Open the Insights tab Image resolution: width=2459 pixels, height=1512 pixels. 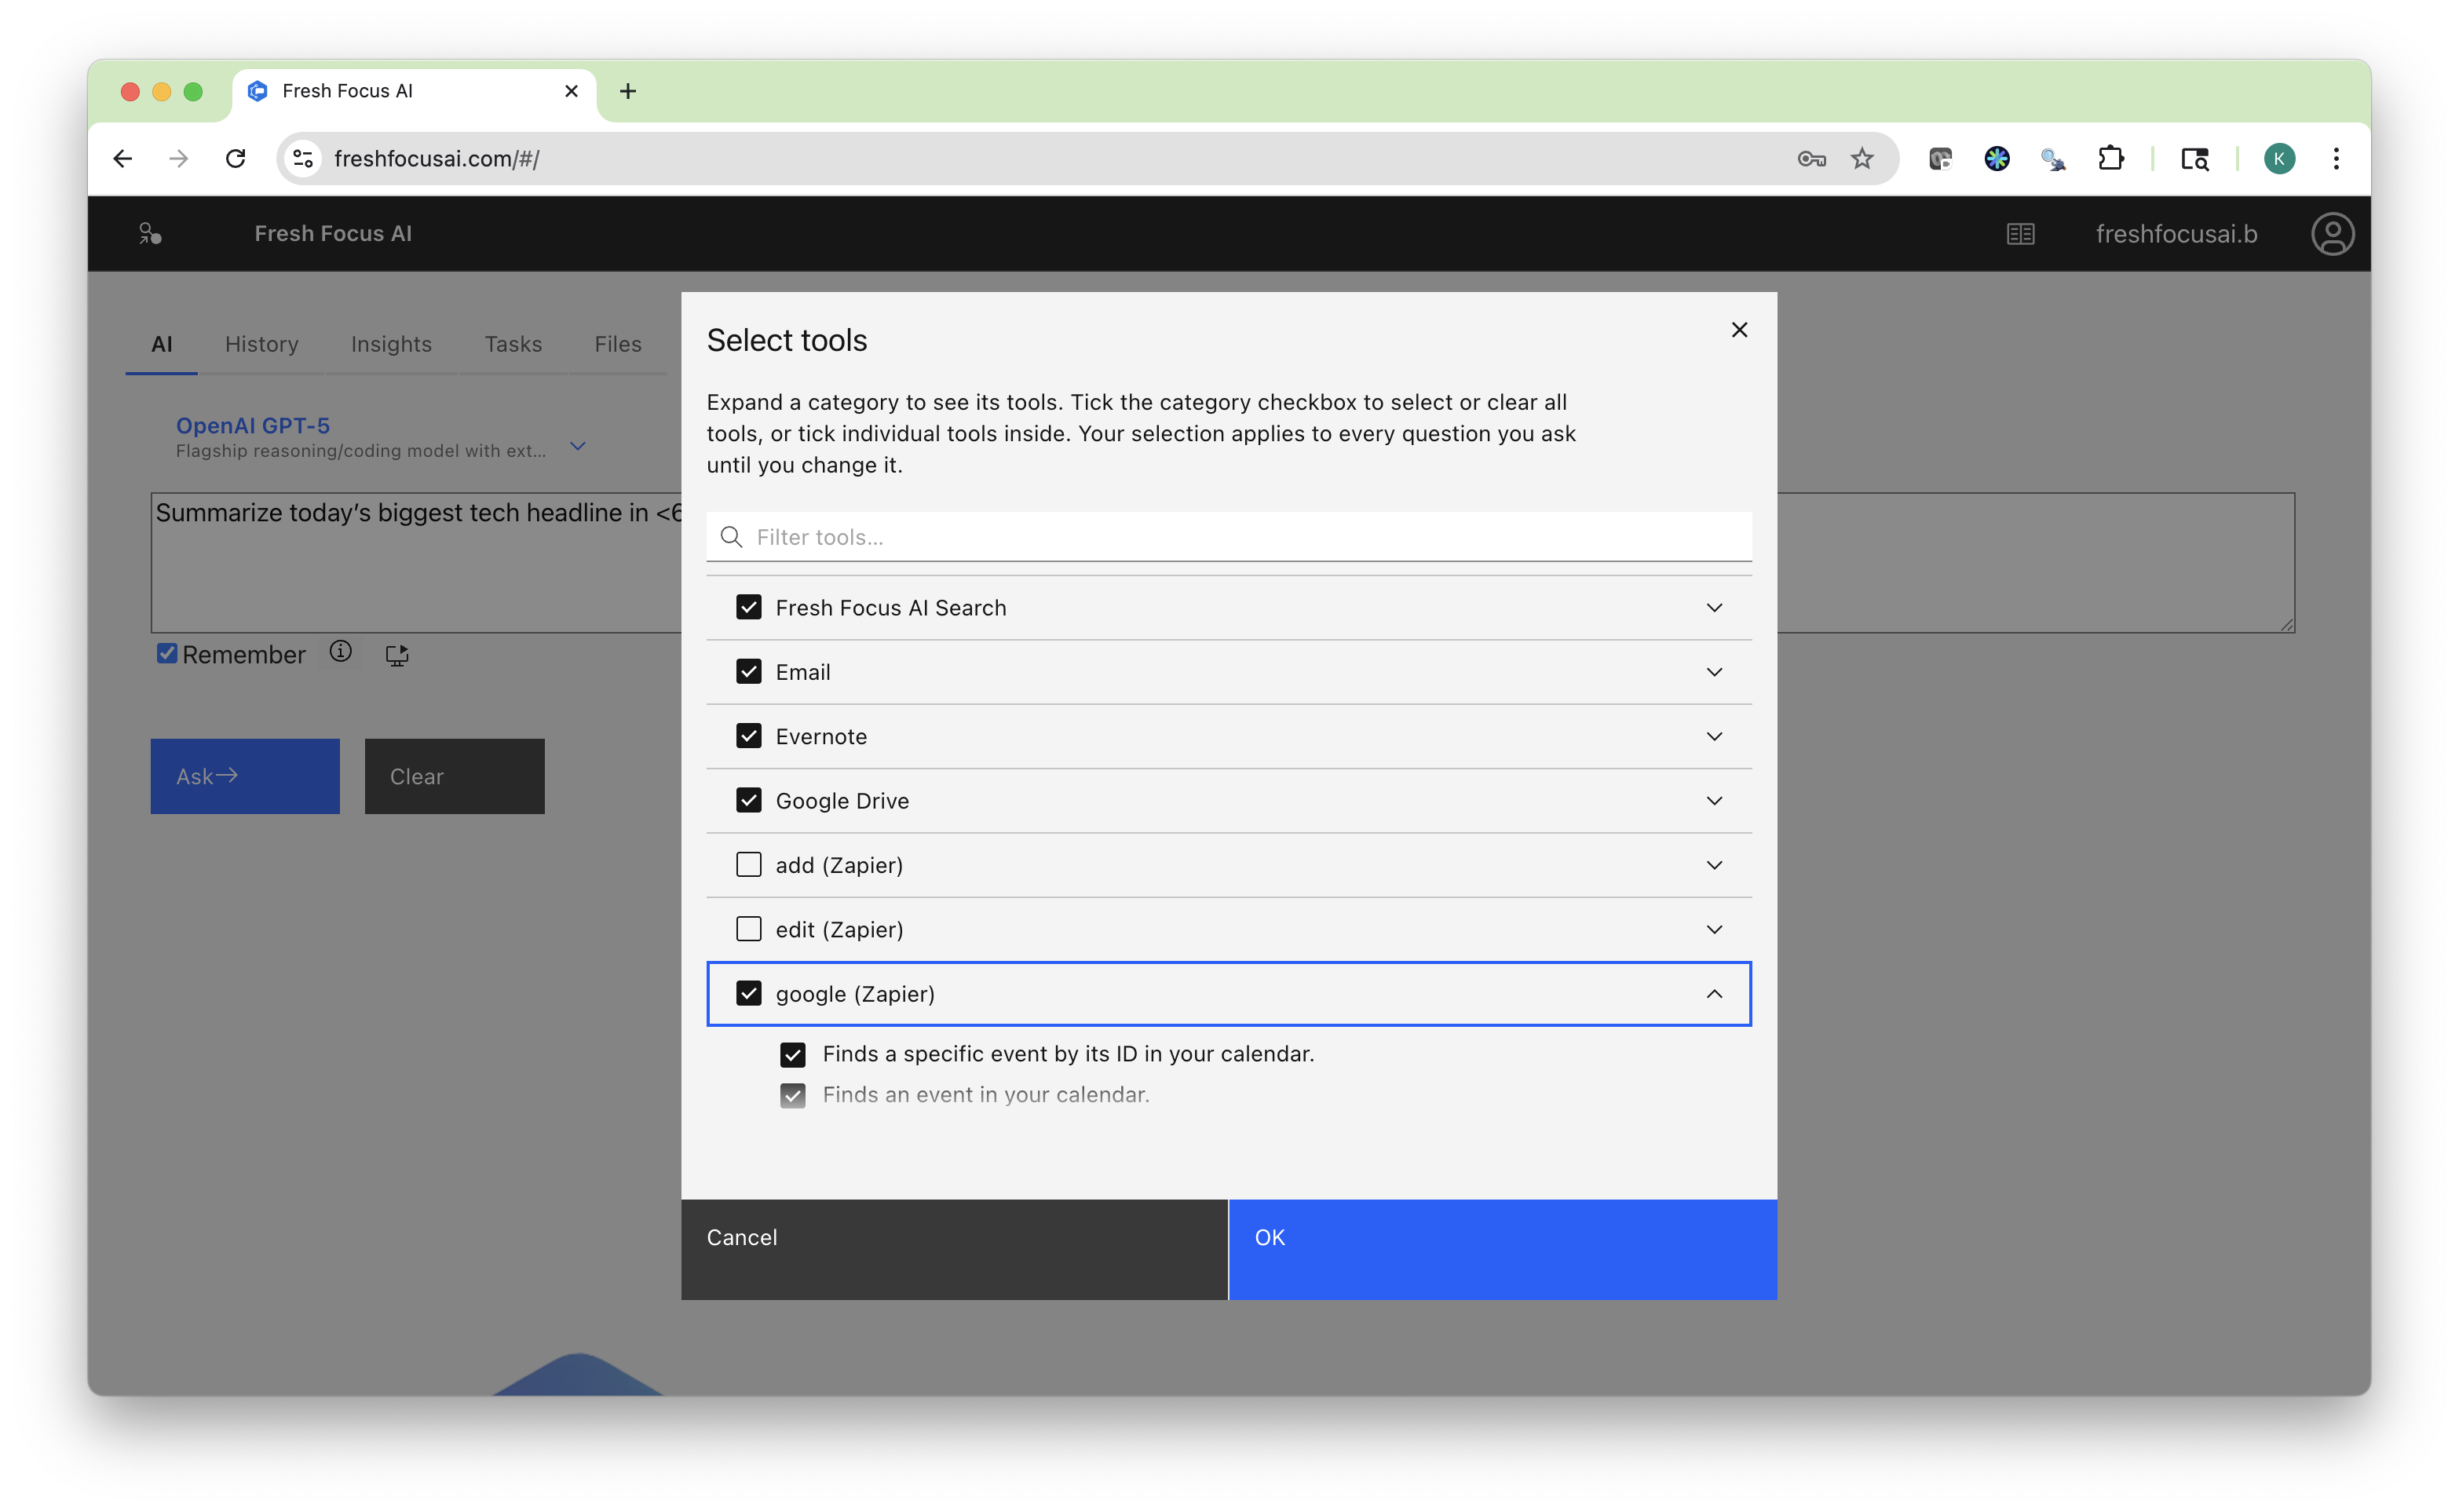pos(391,344)
